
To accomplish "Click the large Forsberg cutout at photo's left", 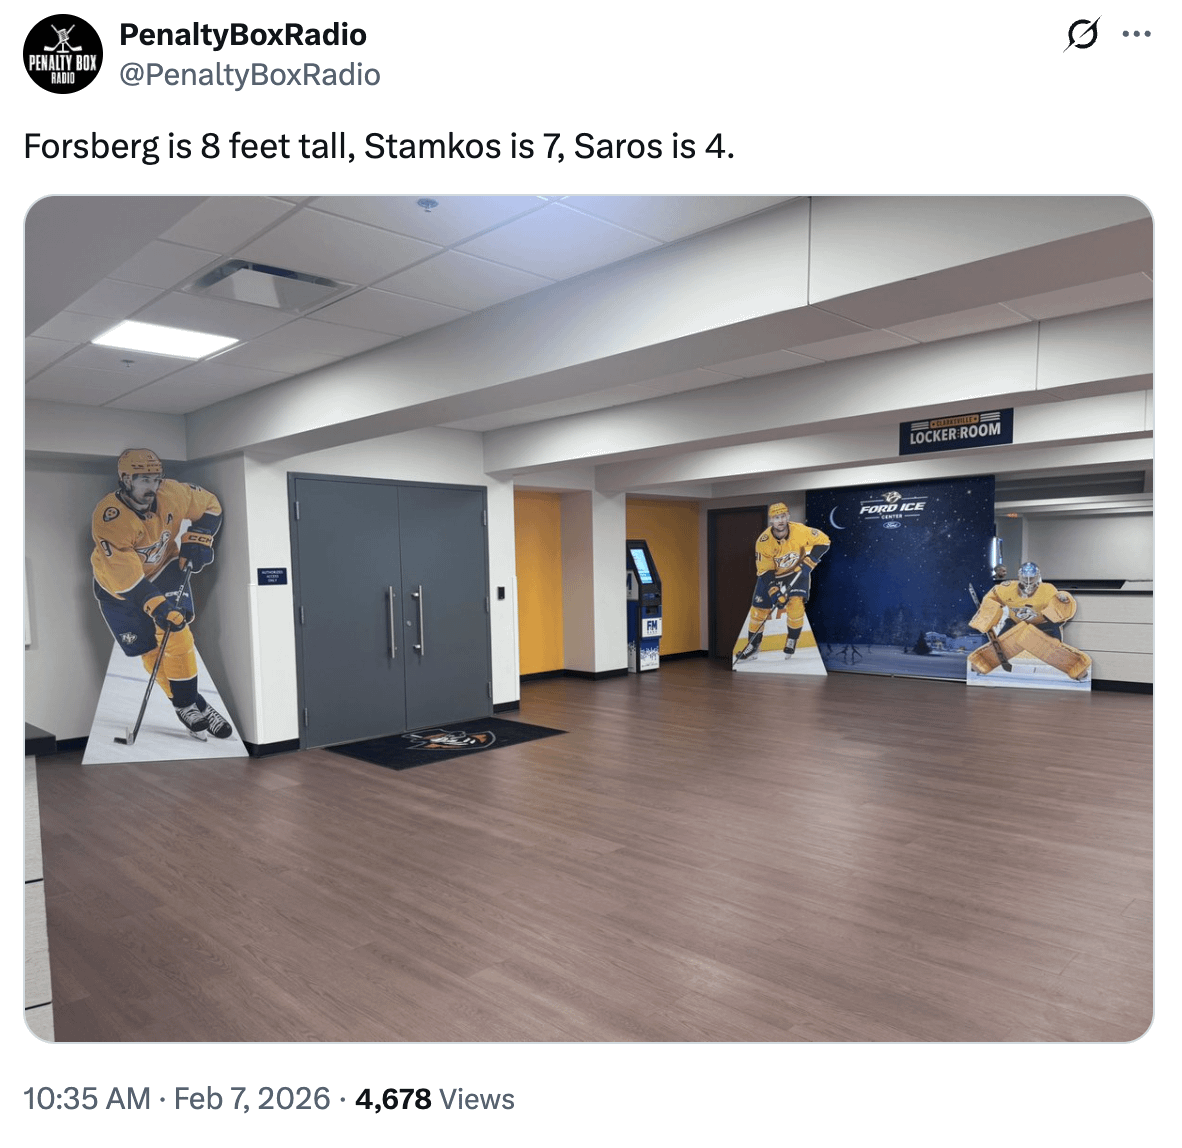I will 159,603.
